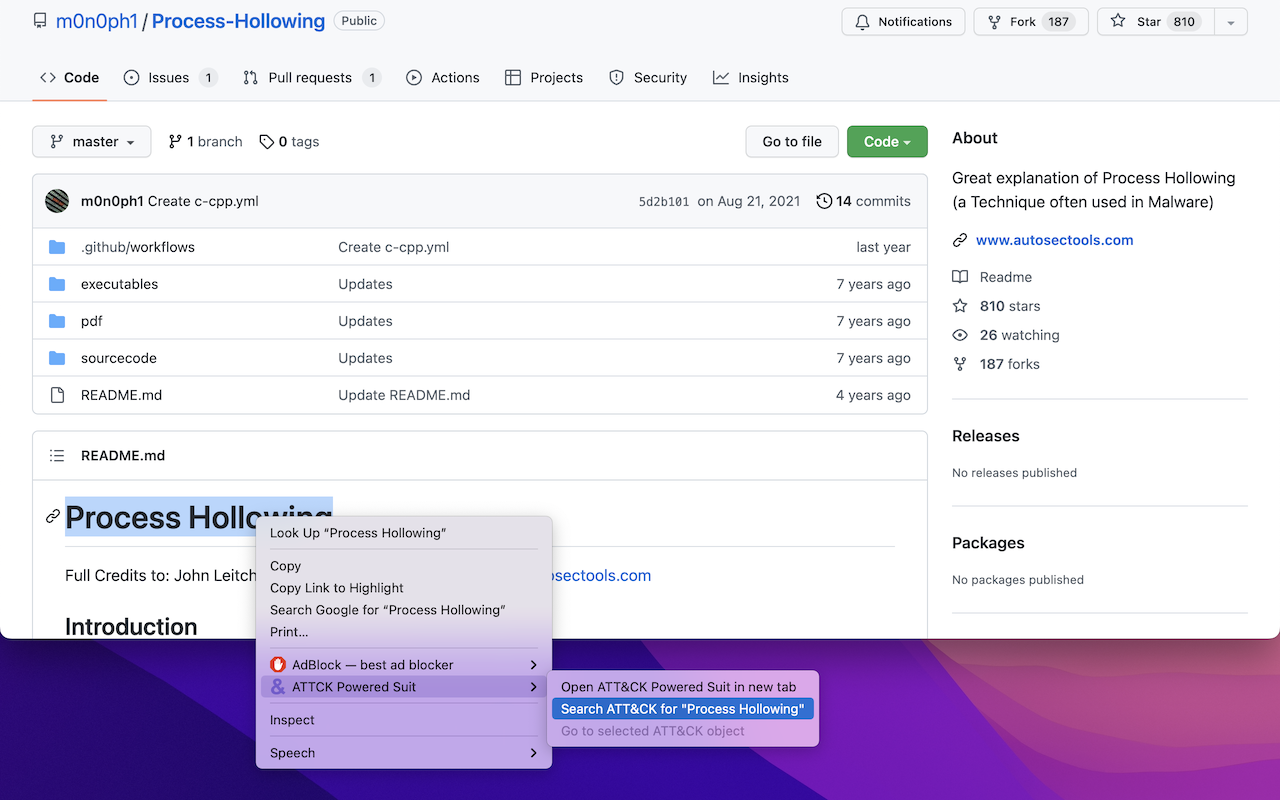The height and width of the screenshot is (800, 1280).
Task: Open the Process-Hollowing repository title link
Action: [238, 21]
